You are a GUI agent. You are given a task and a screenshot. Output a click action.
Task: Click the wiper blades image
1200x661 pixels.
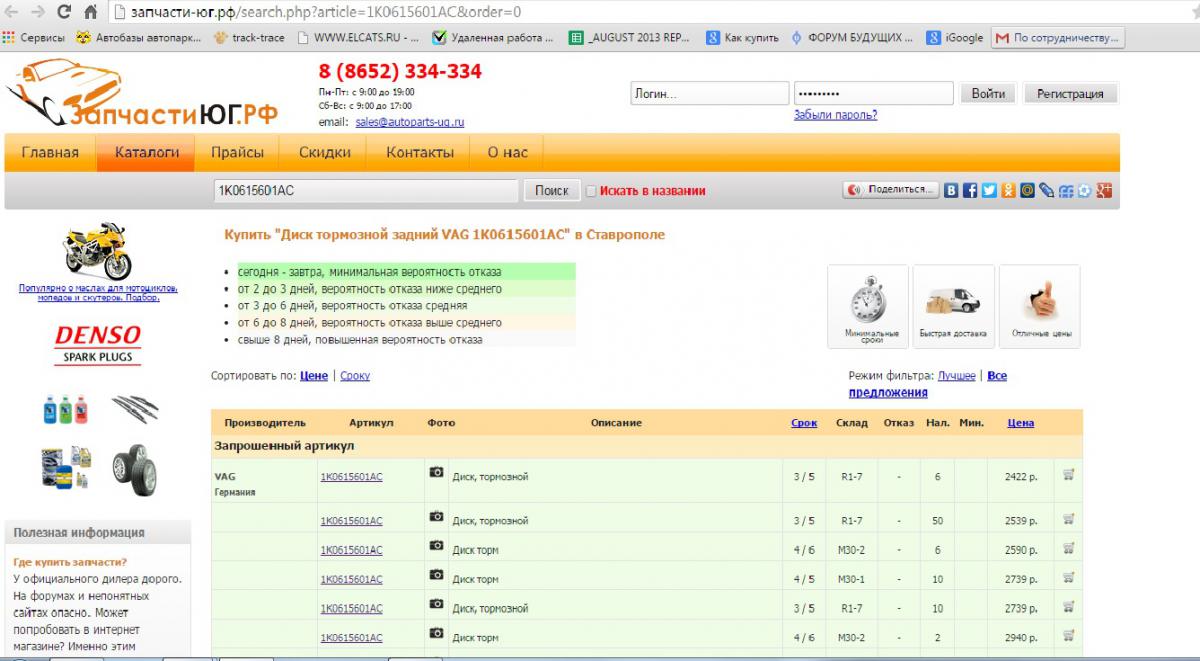pos(134,409)
